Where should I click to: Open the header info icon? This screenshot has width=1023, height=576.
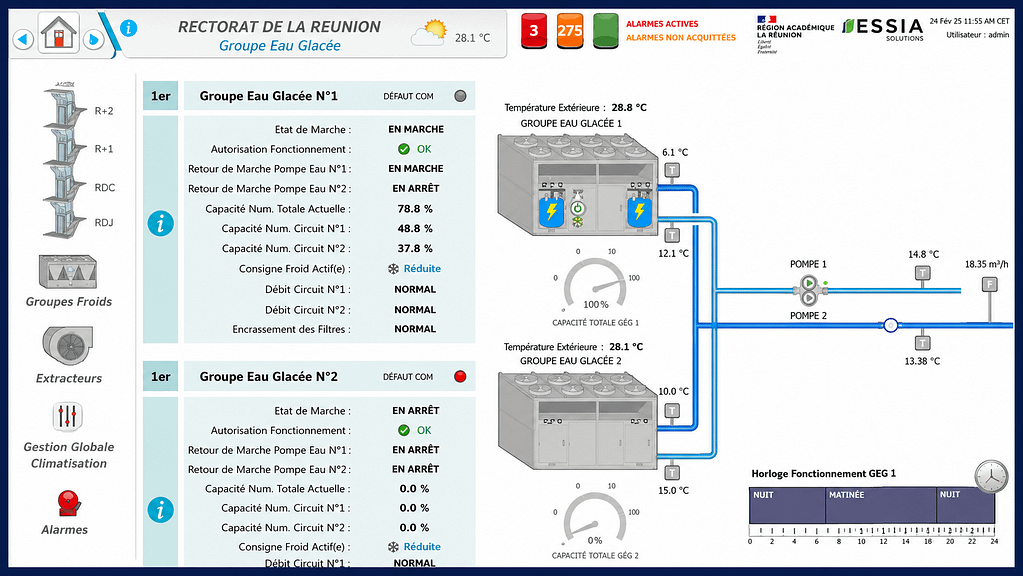[x=129, y=28]
